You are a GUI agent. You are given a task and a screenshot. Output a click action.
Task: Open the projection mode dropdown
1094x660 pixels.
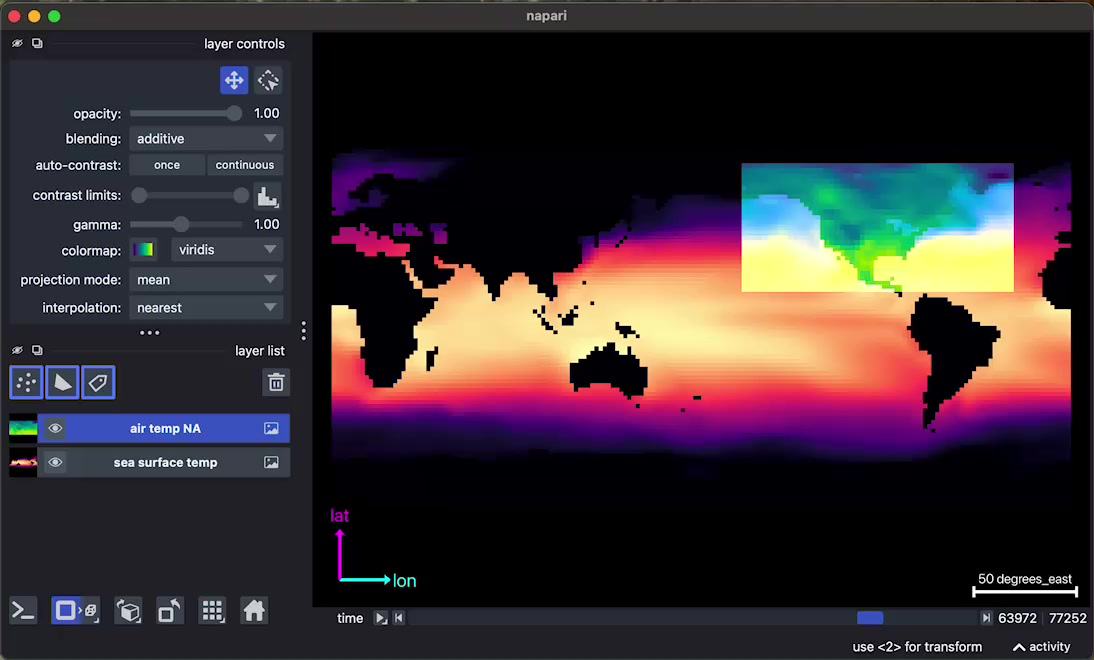coord(206,280)
